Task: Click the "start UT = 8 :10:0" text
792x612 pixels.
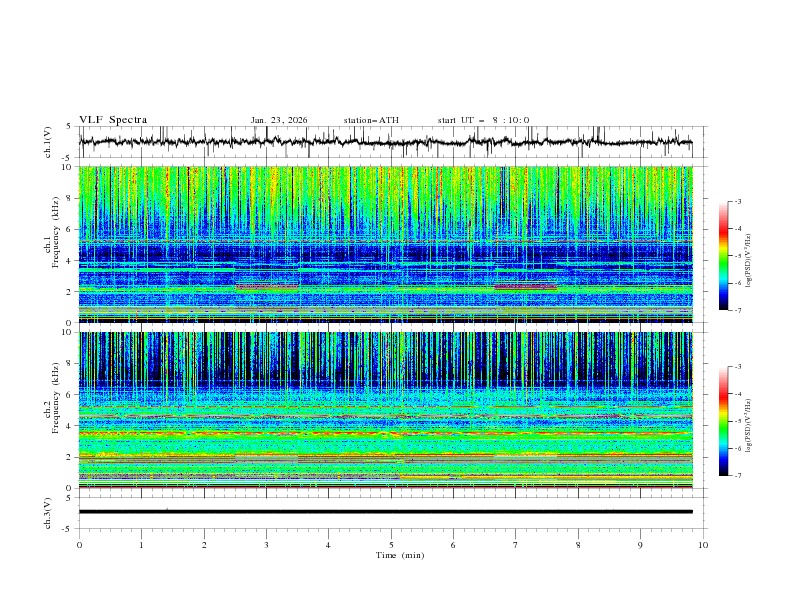Action: pyautogui.click(x=483, y=120)
